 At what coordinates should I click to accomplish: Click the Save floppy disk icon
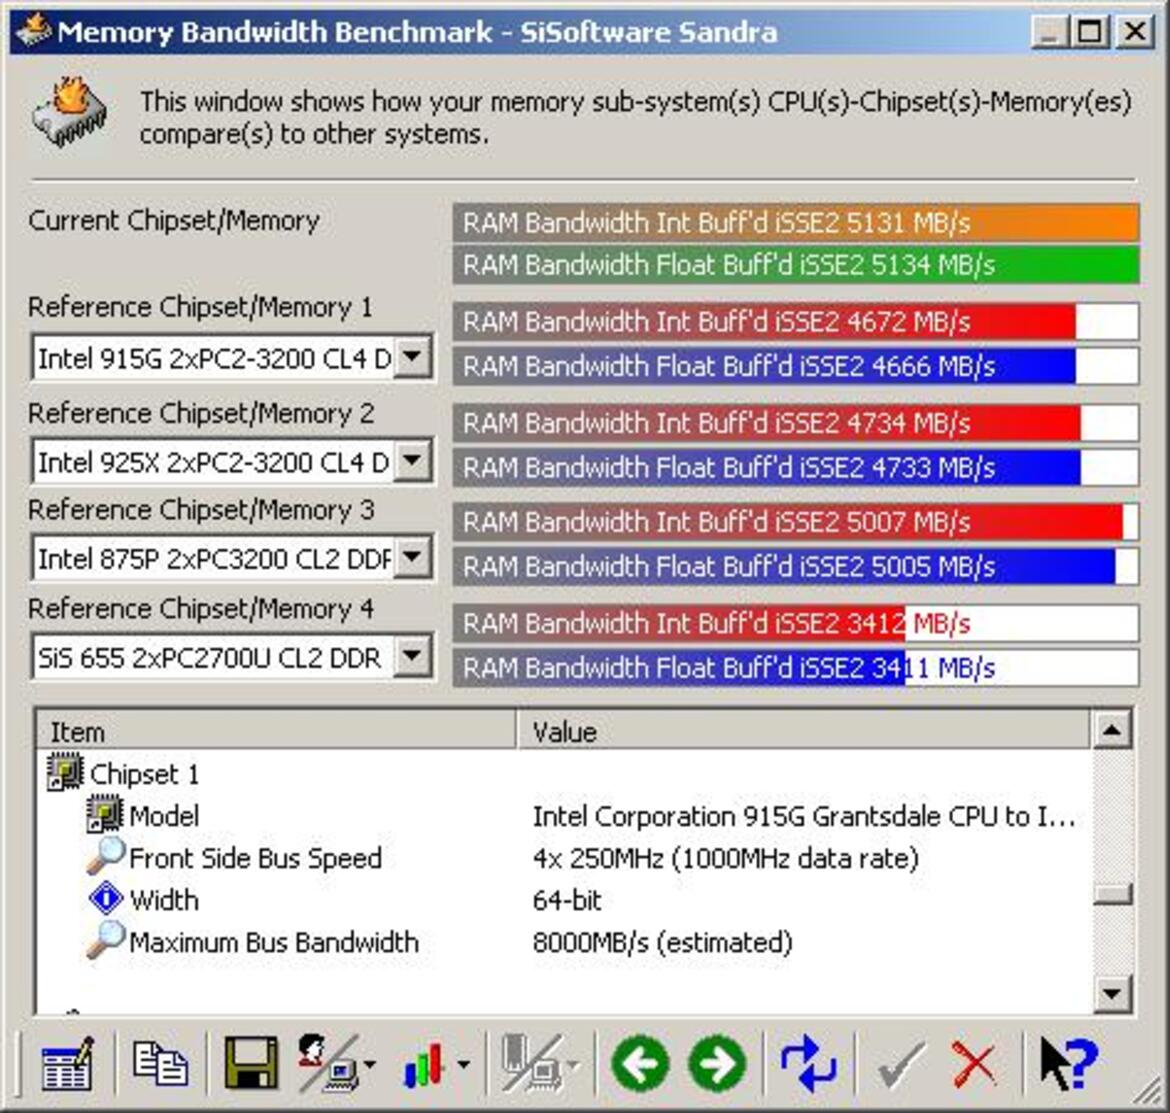[x=251, y=1063]
